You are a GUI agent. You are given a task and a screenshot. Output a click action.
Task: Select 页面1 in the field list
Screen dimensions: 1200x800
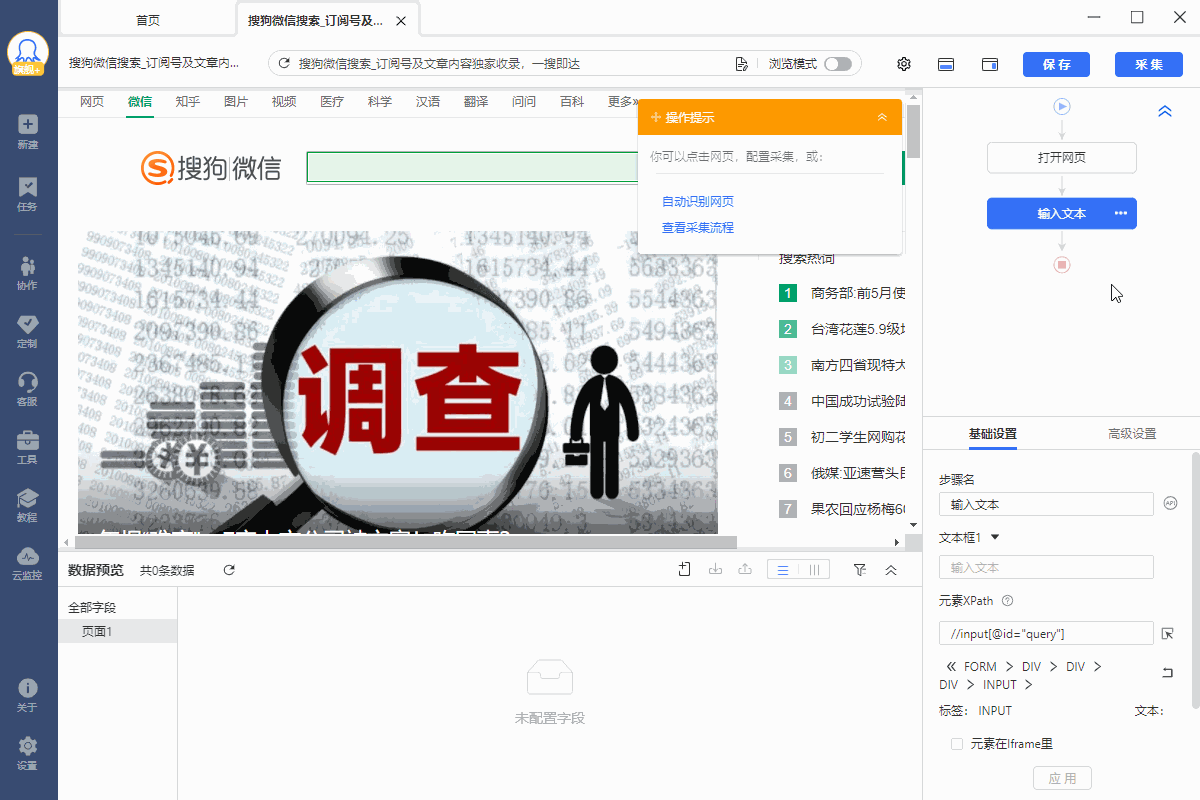pyautogui.click(x=118, y=631)
